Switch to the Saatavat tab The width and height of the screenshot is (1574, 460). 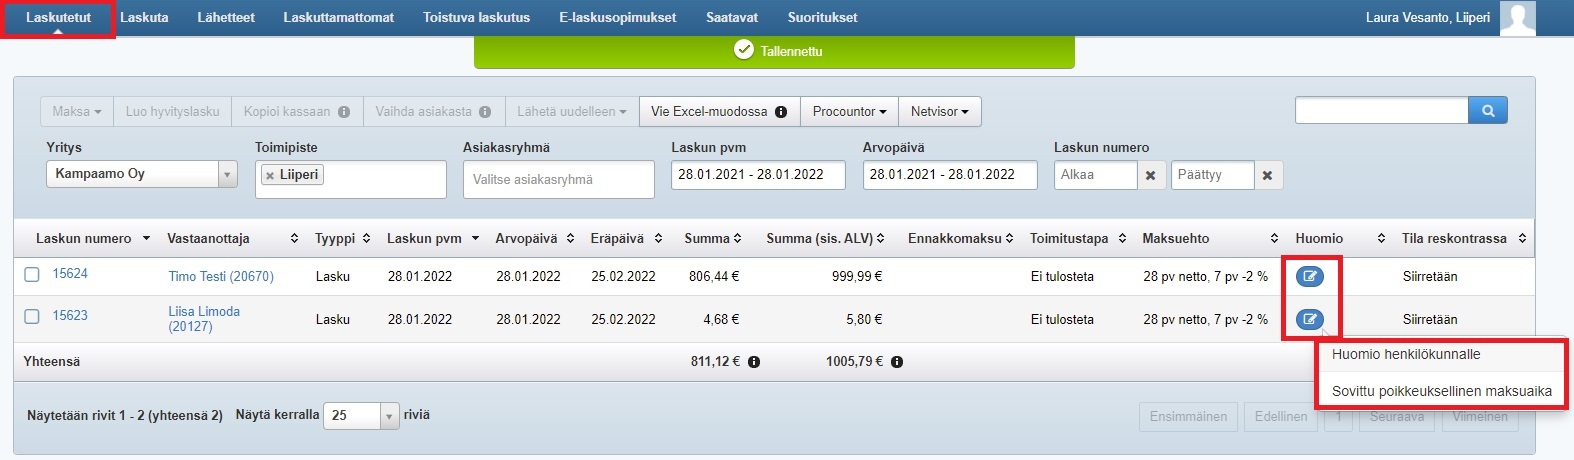click(732, 18)
